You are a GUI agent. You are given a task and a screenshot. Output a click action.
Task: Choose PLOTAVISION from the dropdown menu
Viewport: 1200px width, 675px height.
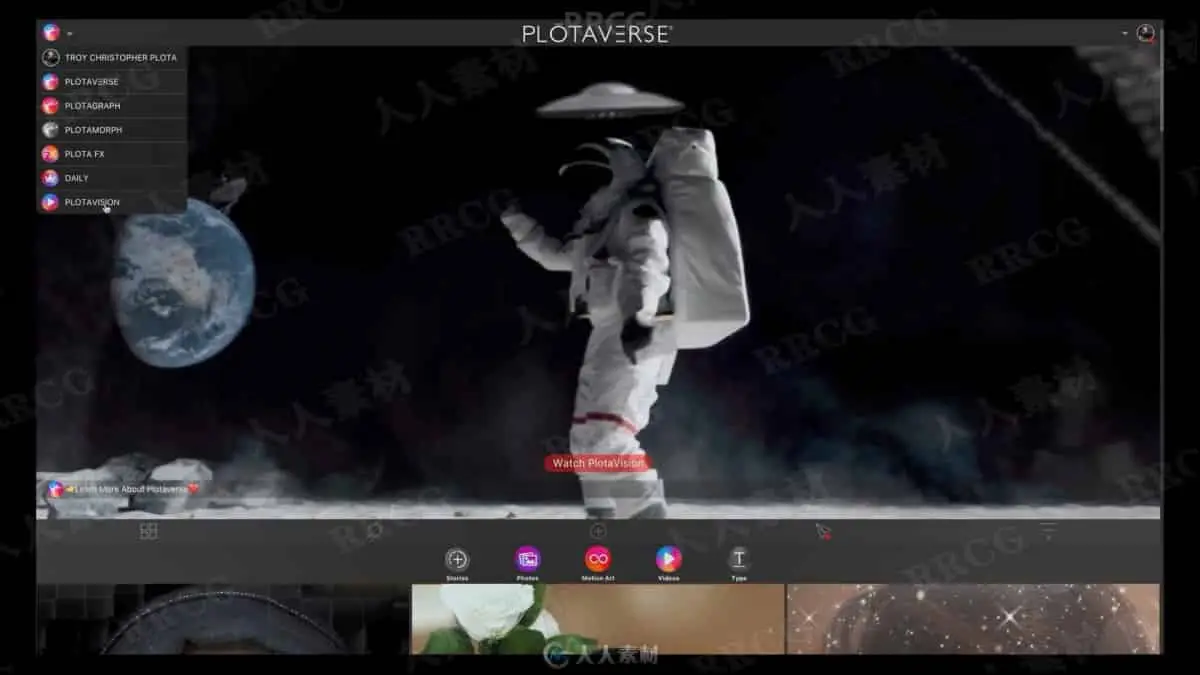[x=112, y=202]
